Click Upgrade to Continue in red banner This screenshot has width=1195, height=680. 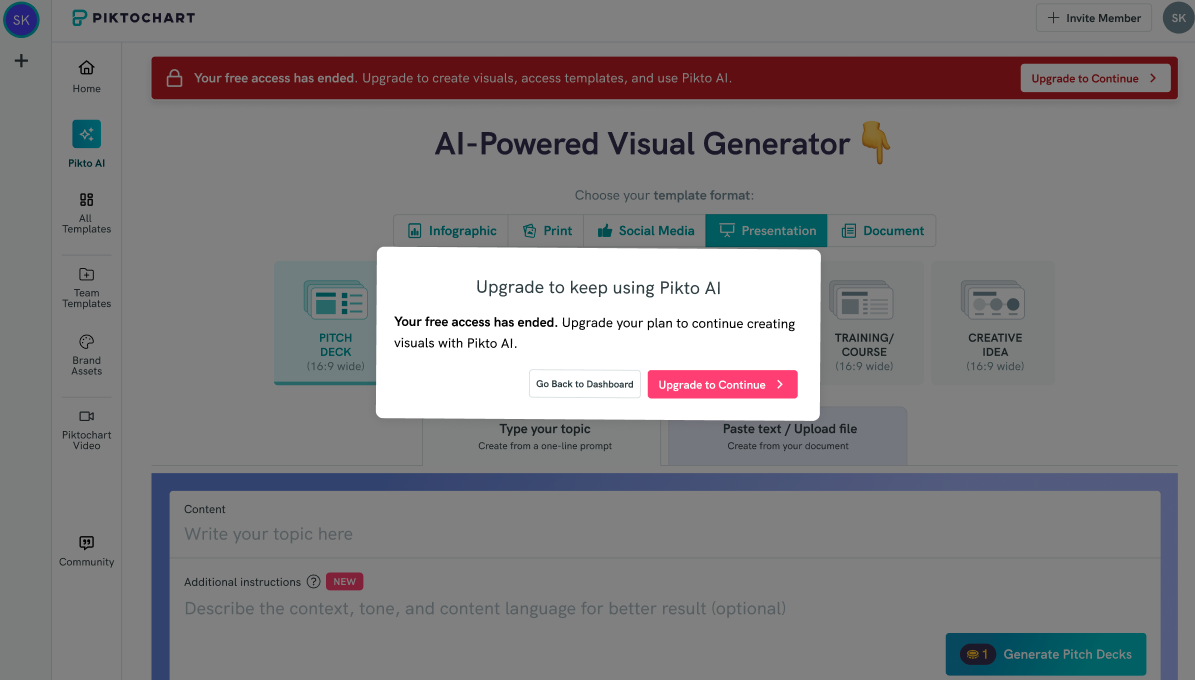click(x=1095, y=79)
